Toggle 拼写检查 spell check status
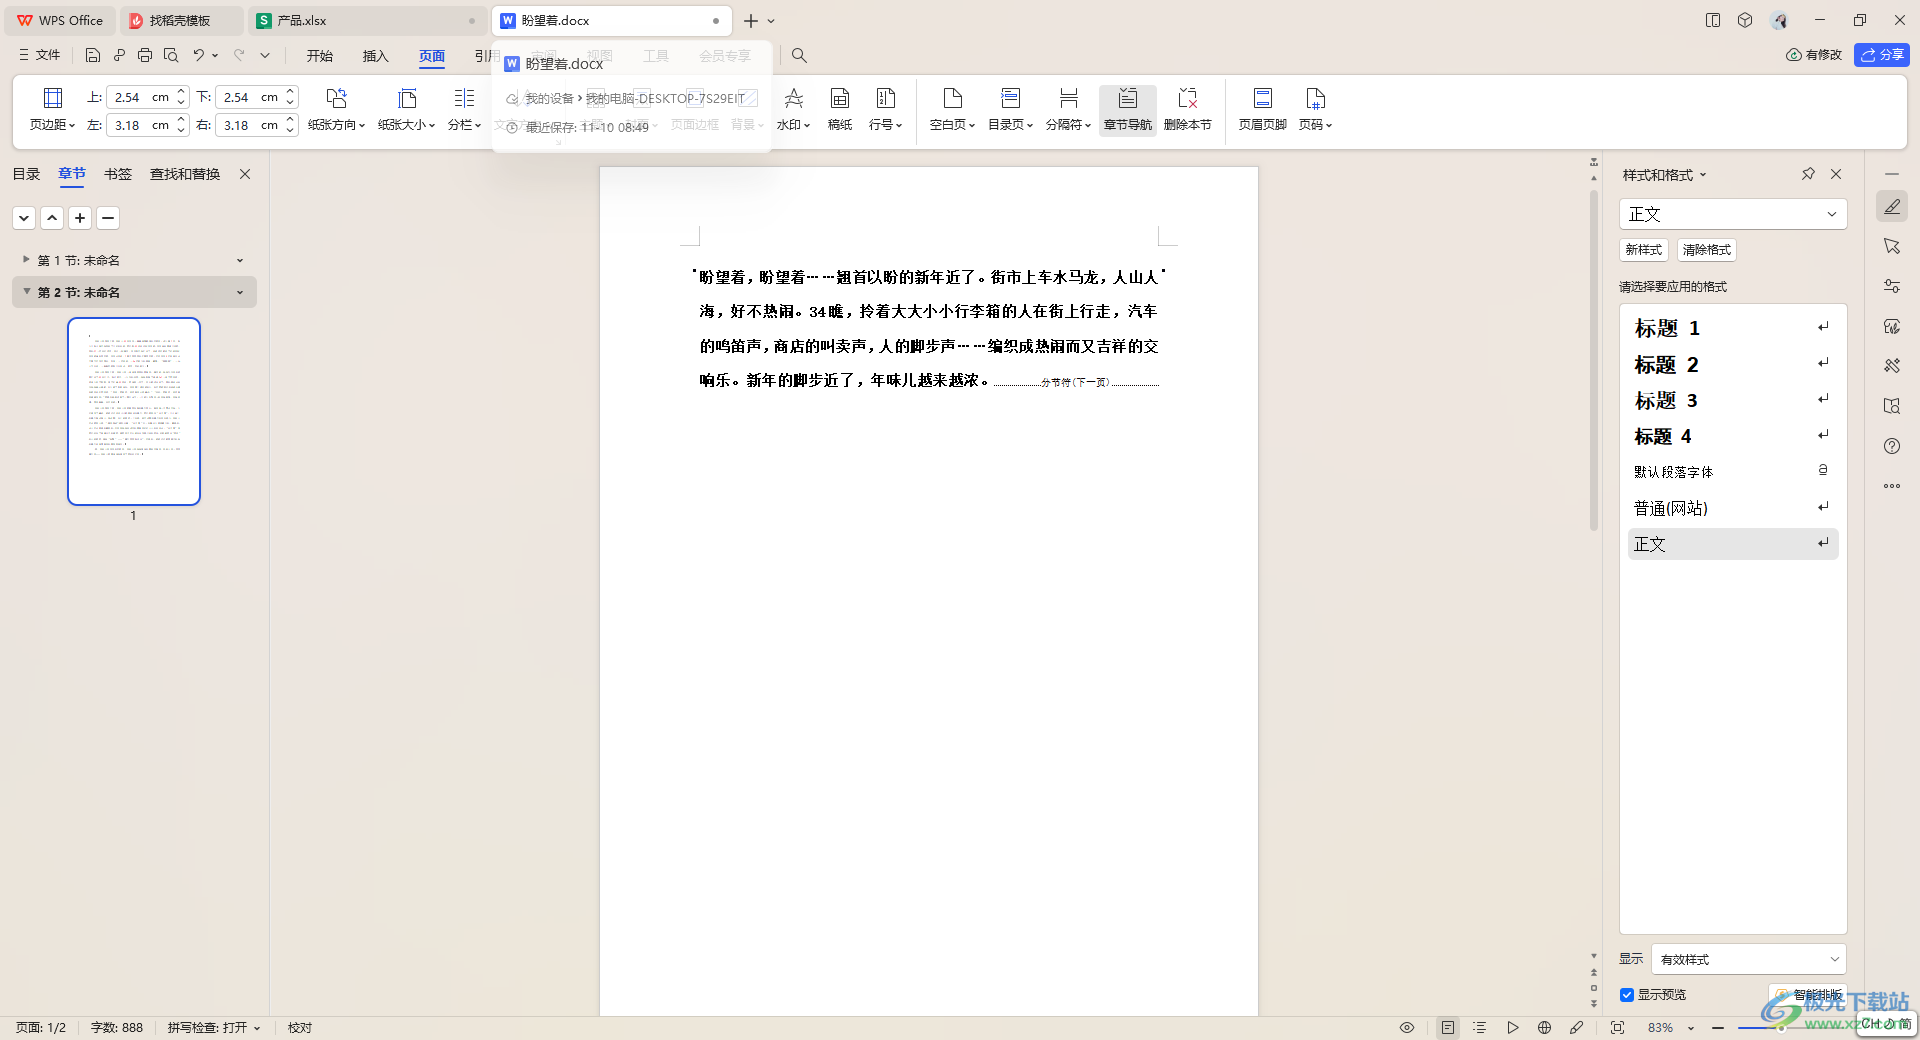 click(213, 1027)
